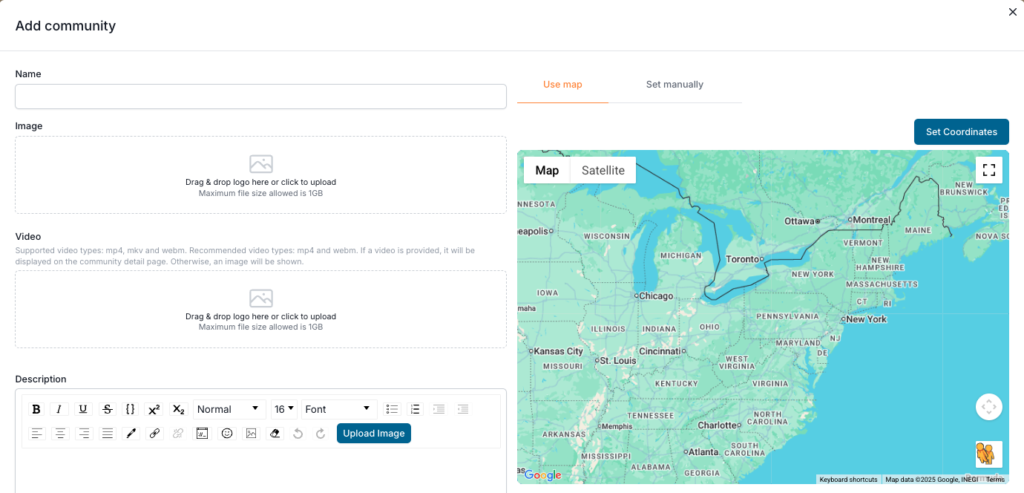
Task: Switch map to Satellite view
Action: [603, 170]
